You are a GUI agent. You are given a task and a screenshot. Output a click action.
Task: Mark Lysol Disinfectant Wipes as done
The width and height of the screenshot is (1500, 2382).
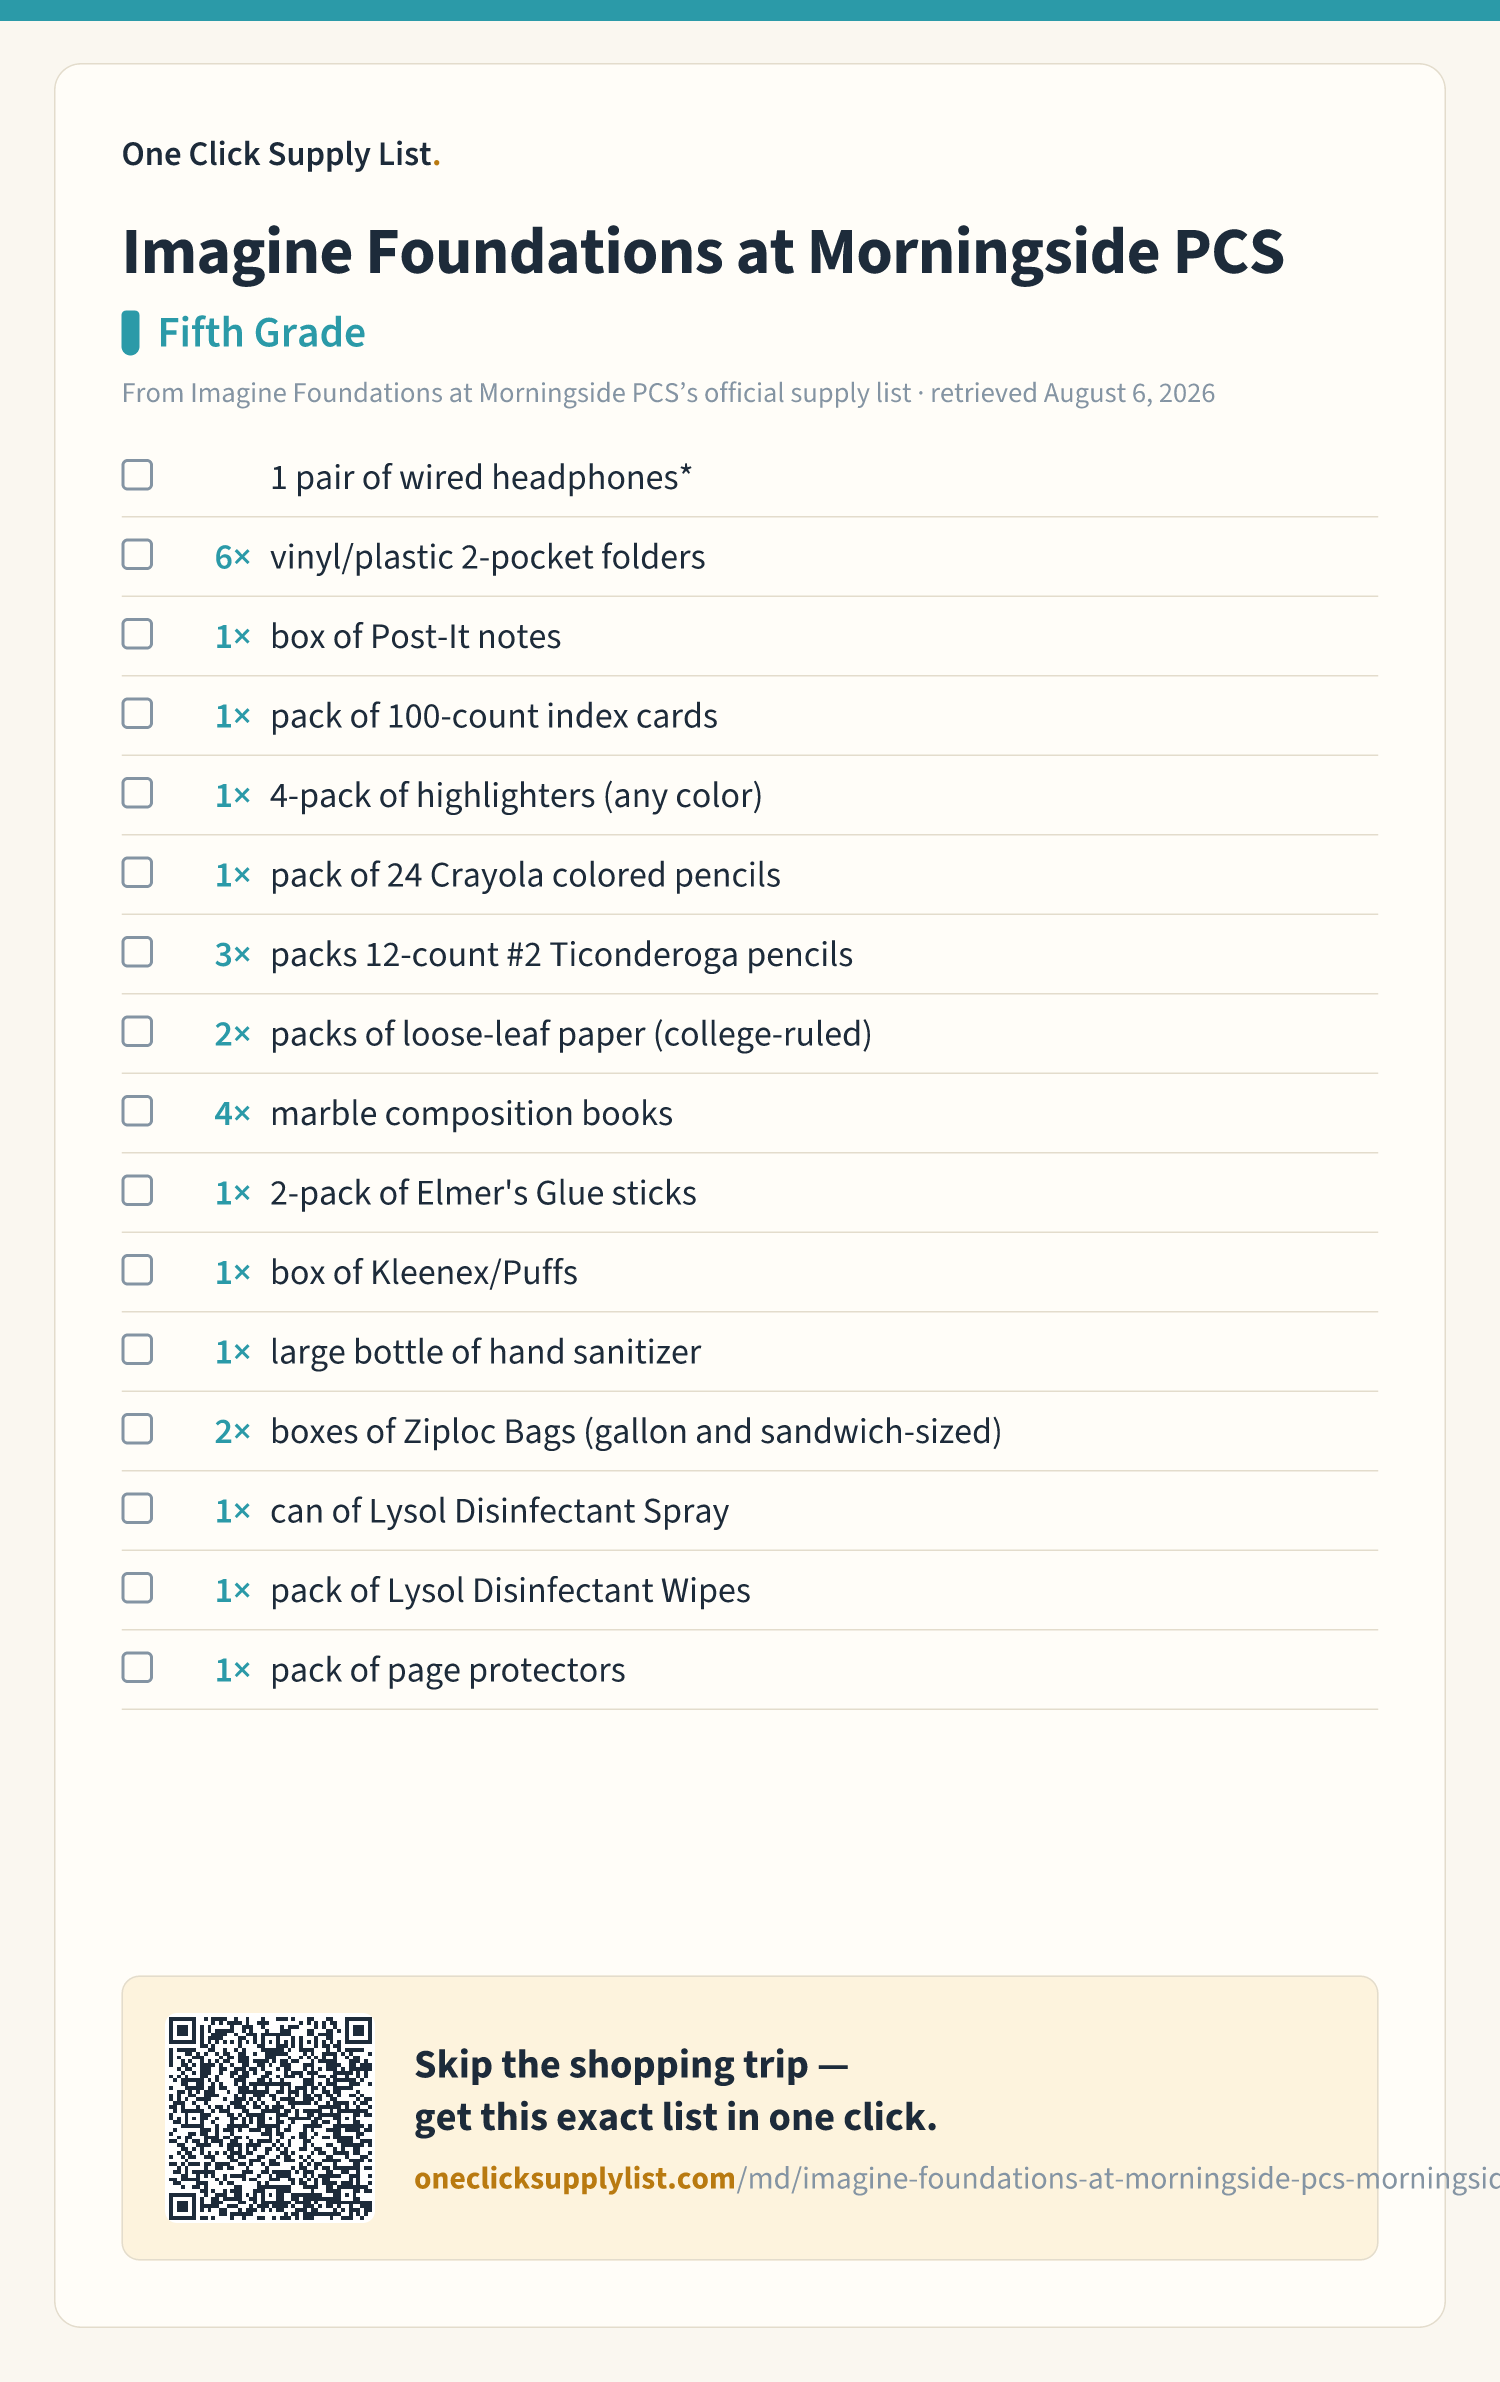(137, 1588)
